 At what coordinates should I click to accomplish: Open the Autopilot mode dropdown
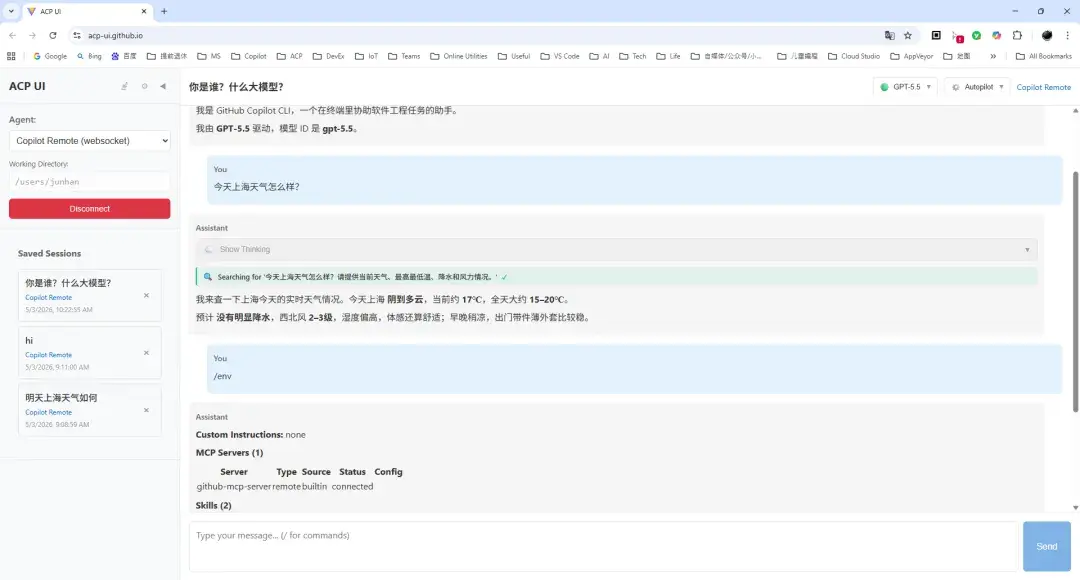(977, 87)
